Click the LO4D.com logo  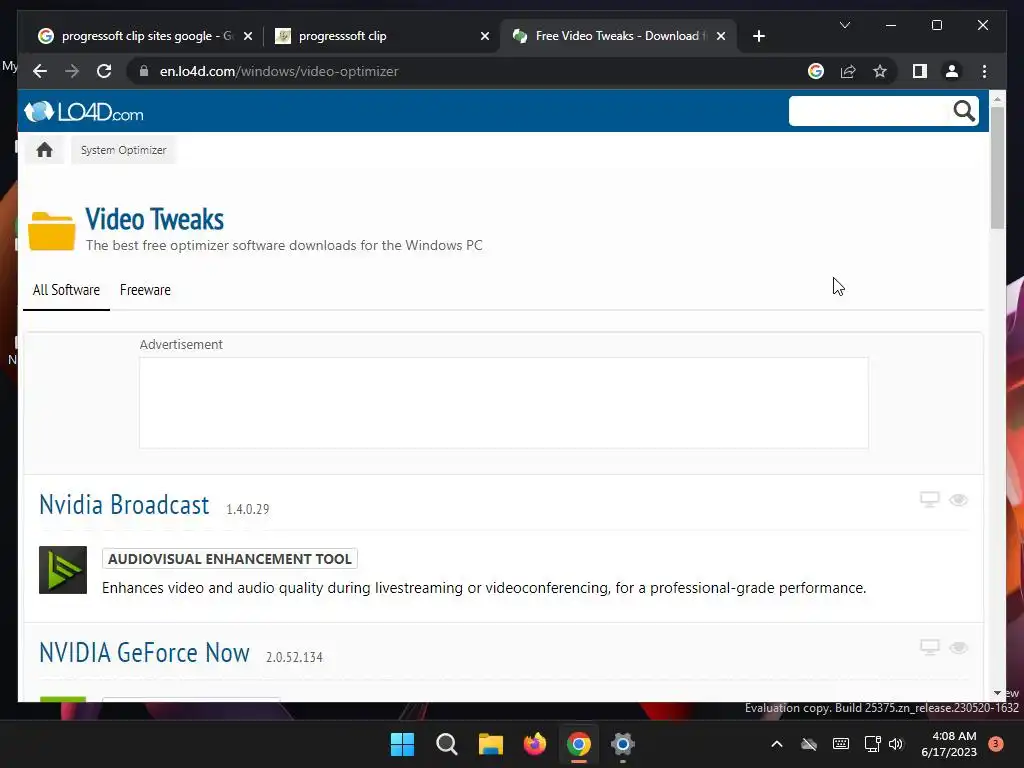tap(84, 112)
